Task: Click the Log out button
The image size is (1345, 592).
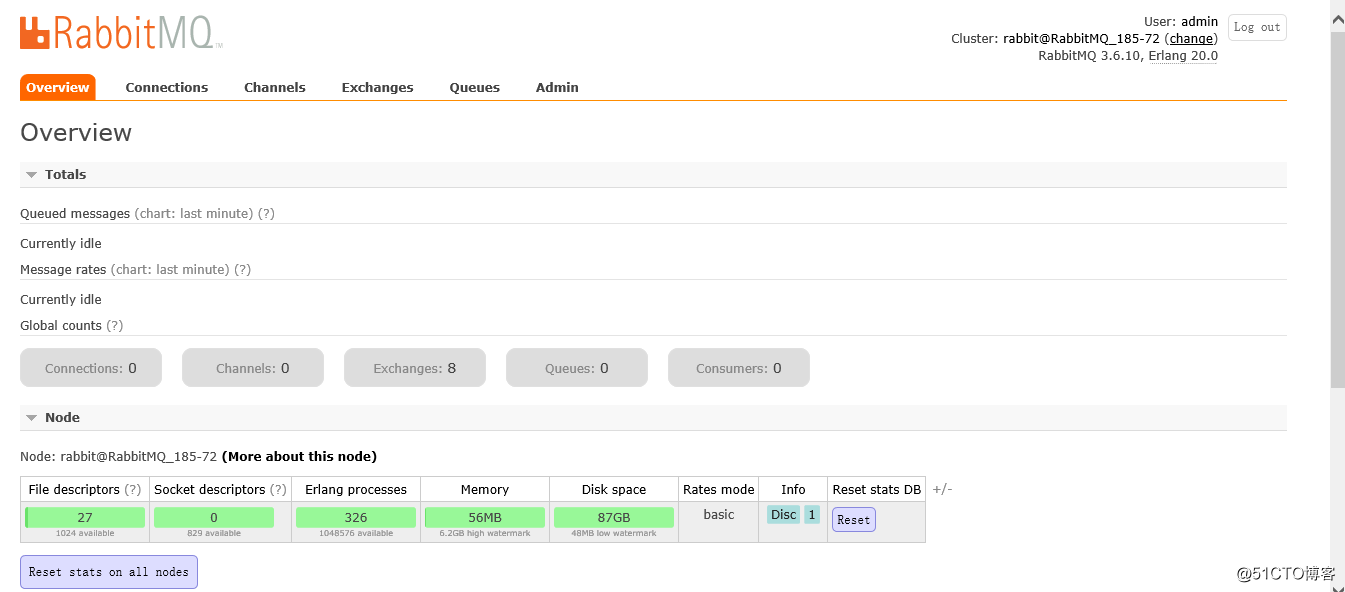Action: coord(1257,27)
